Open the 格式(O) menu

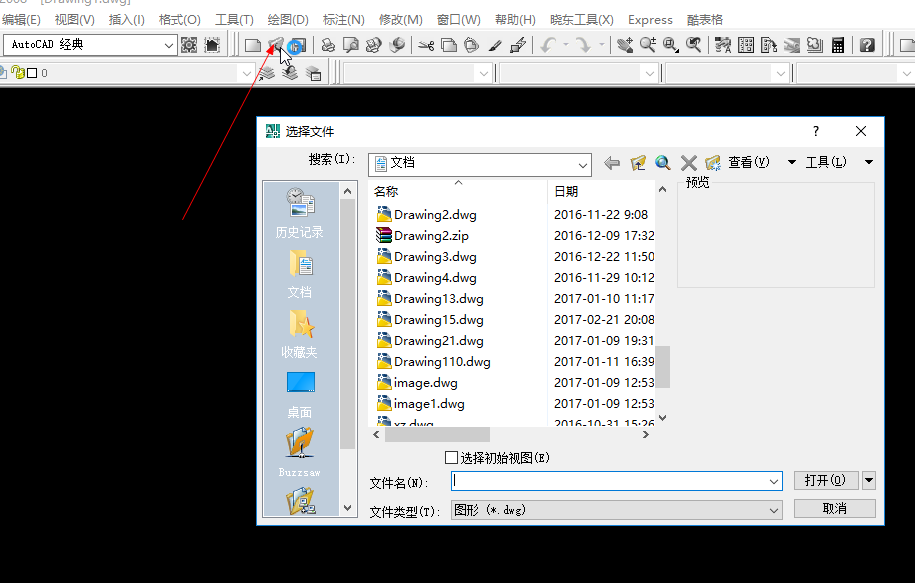coord(179,20)
